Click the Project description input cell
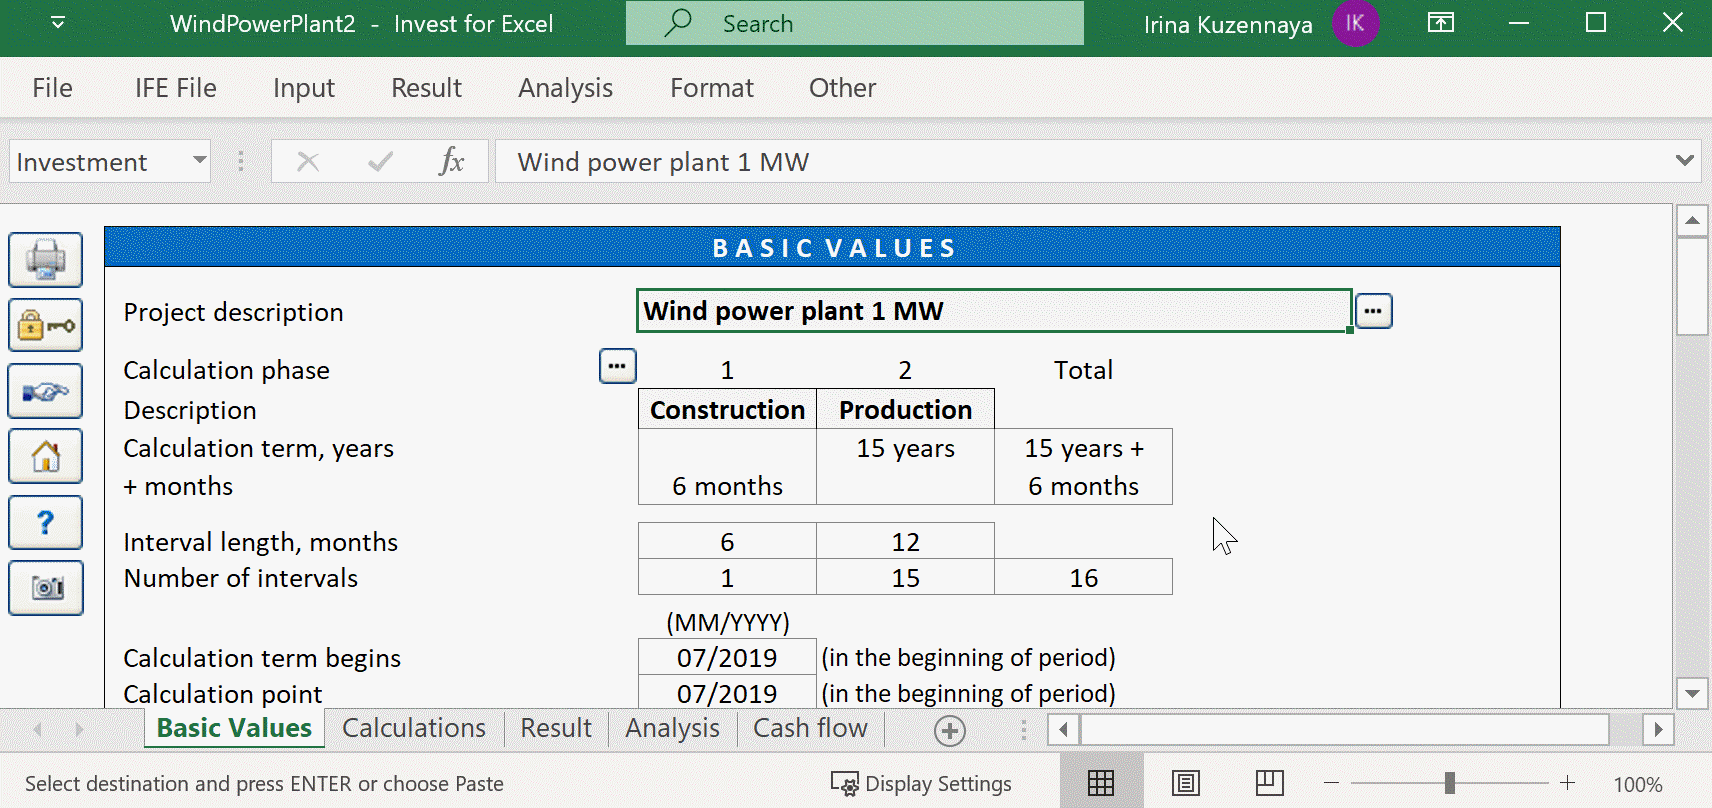 [994, 311]
